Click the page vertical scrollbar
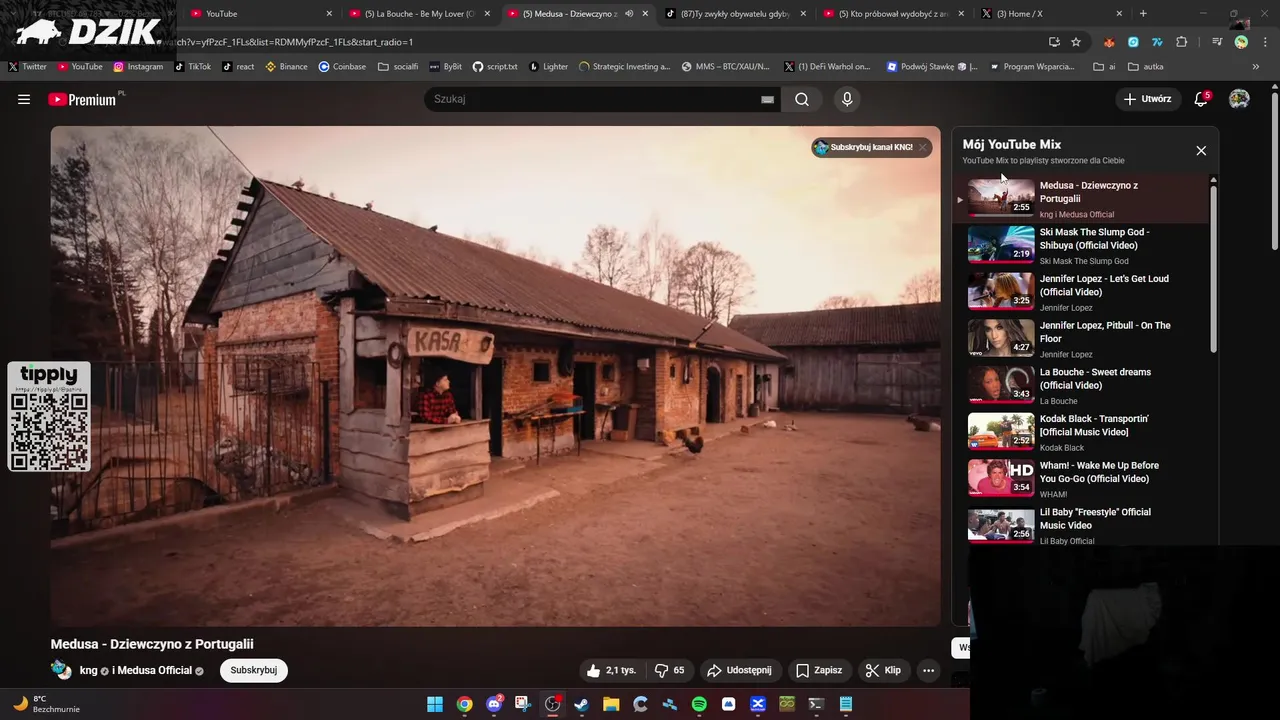 1274,170
